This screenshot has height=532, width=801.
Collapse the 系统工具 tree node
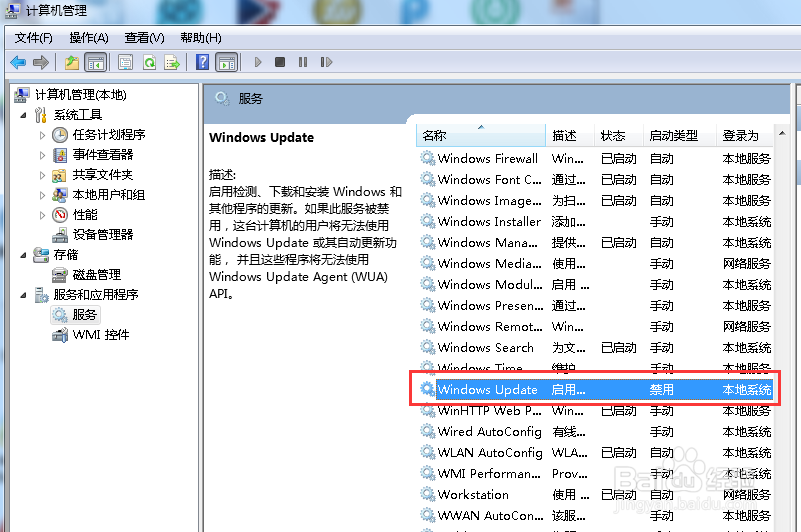(23, 115)
